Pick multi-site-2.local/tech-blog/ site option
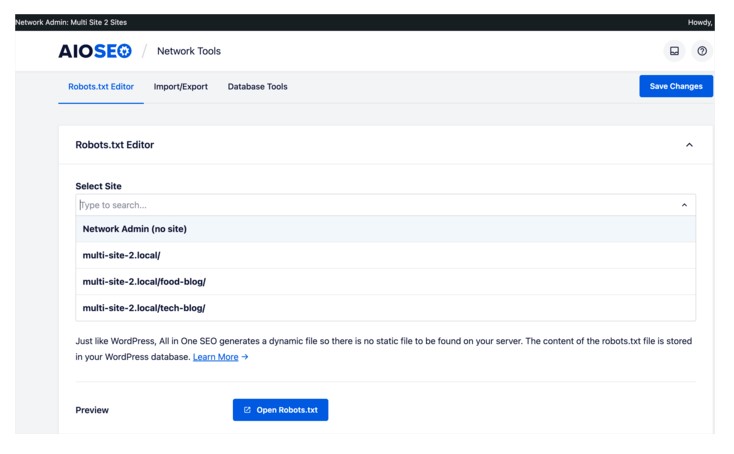 385,308
